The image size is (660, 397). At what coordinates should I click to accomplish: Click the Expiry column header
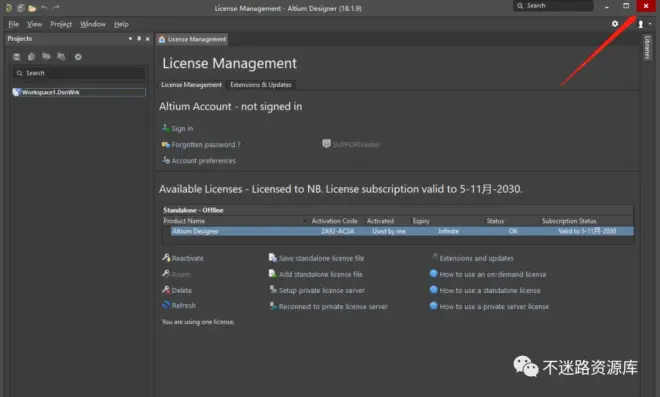[421, 221]
